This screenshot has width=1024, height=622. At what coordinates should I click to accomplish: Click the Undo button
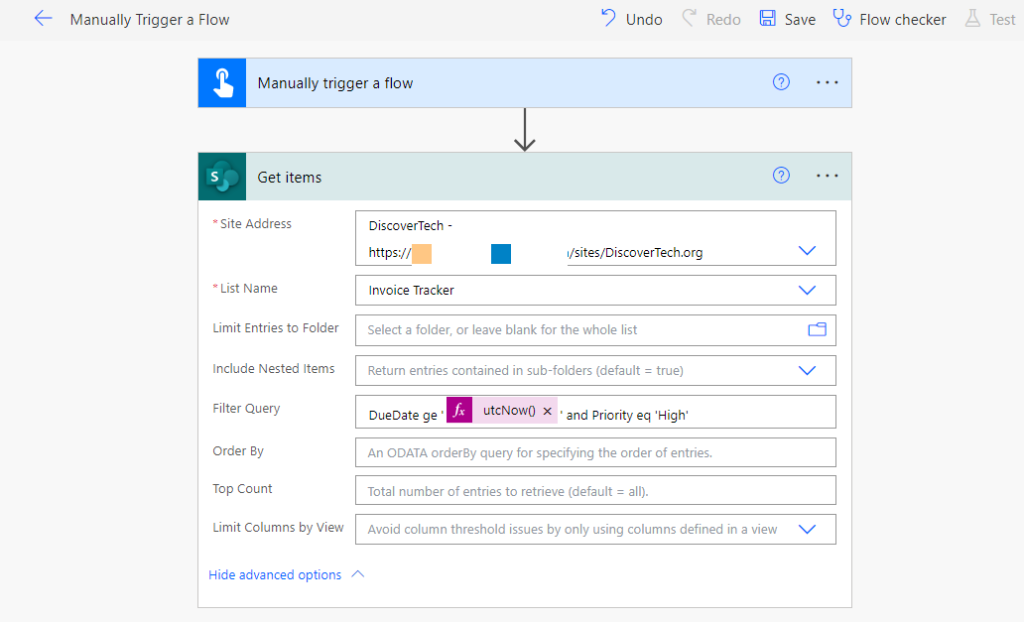pos(632,19)
